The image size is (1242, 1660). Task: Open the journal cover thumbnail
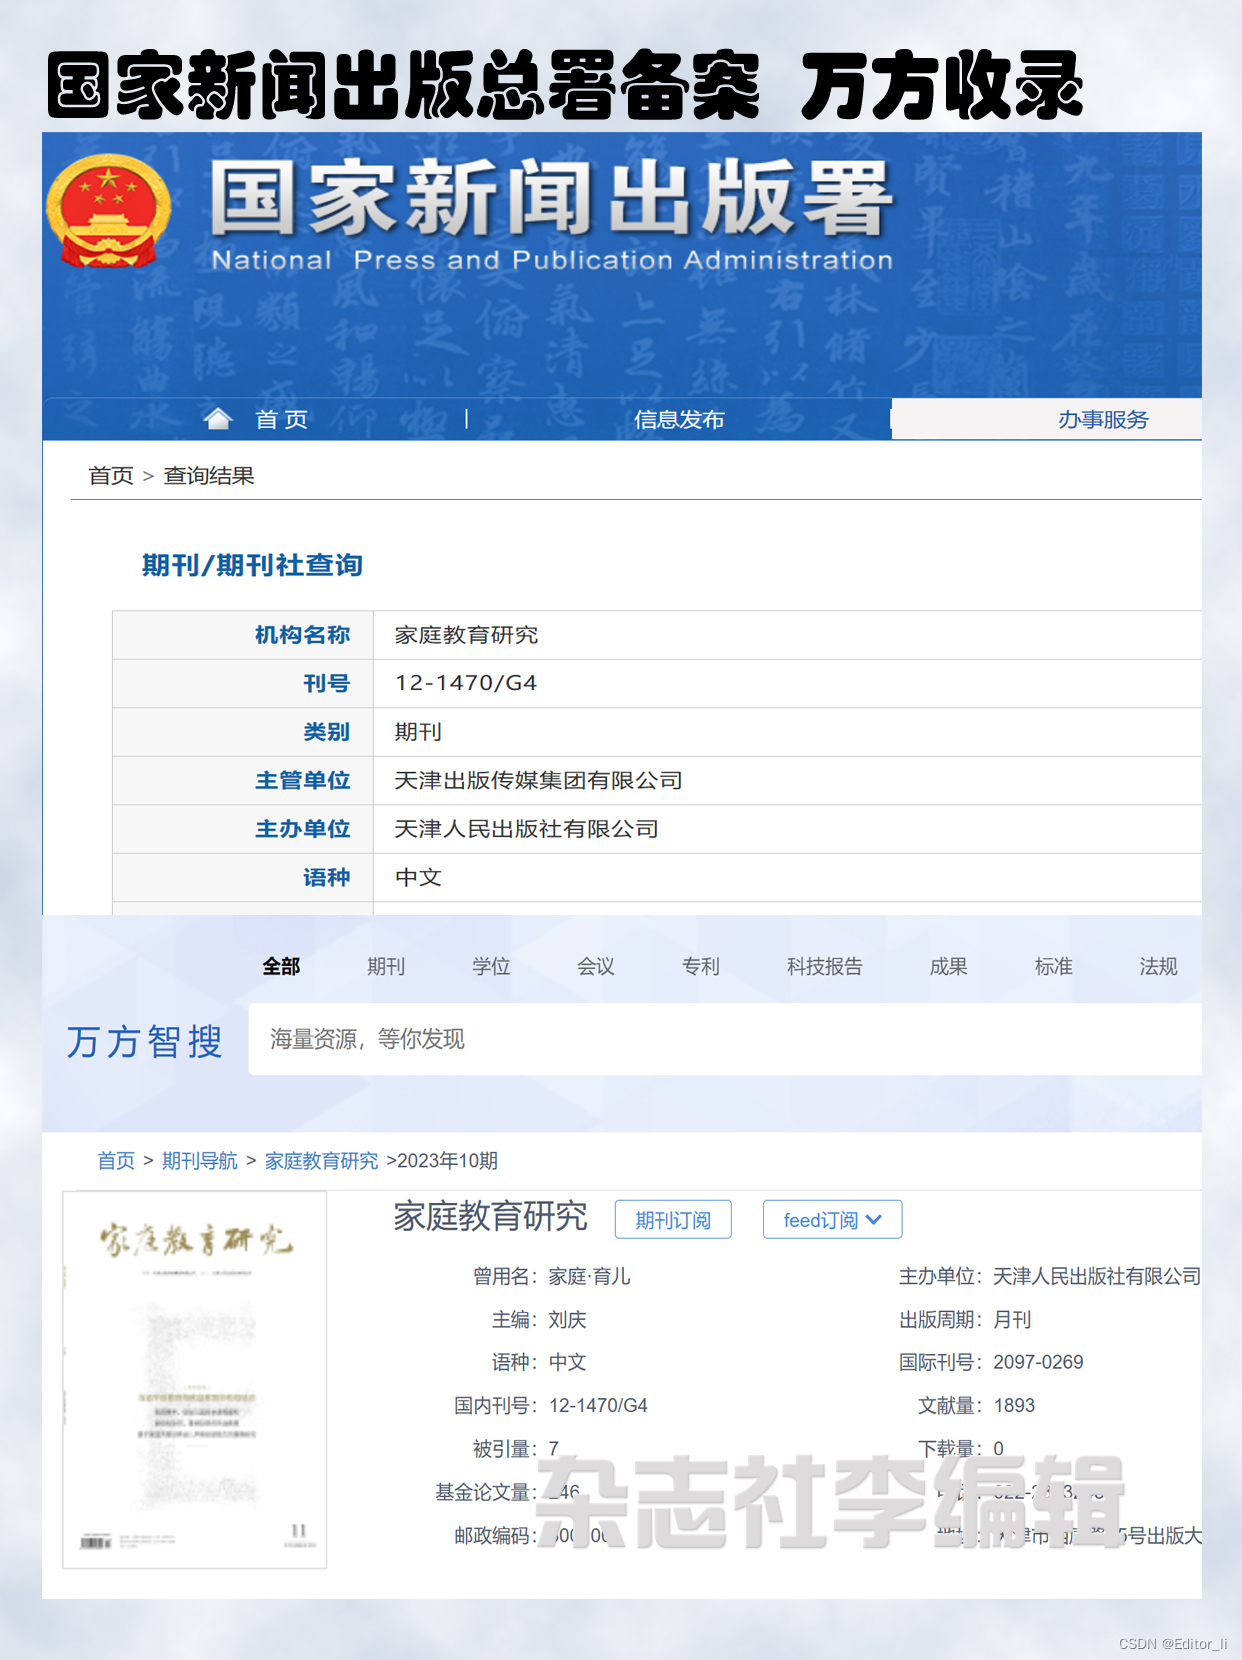click(195, 1379)
